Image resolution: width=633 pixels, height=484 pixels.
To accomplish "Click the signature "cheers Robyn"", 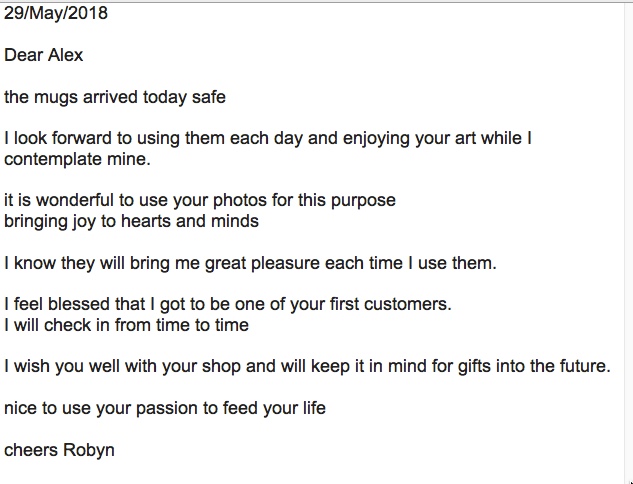I will coord(59,450).
